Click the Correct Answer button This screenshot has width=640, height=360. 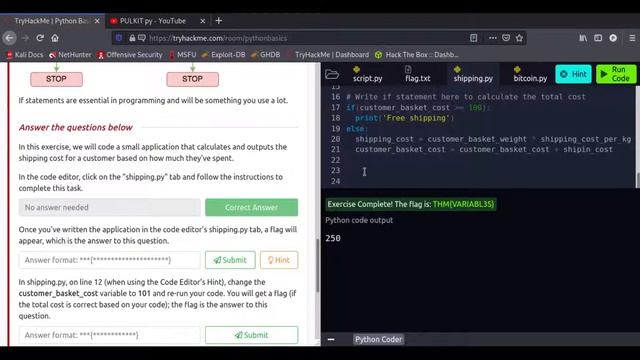pos(251,207)
